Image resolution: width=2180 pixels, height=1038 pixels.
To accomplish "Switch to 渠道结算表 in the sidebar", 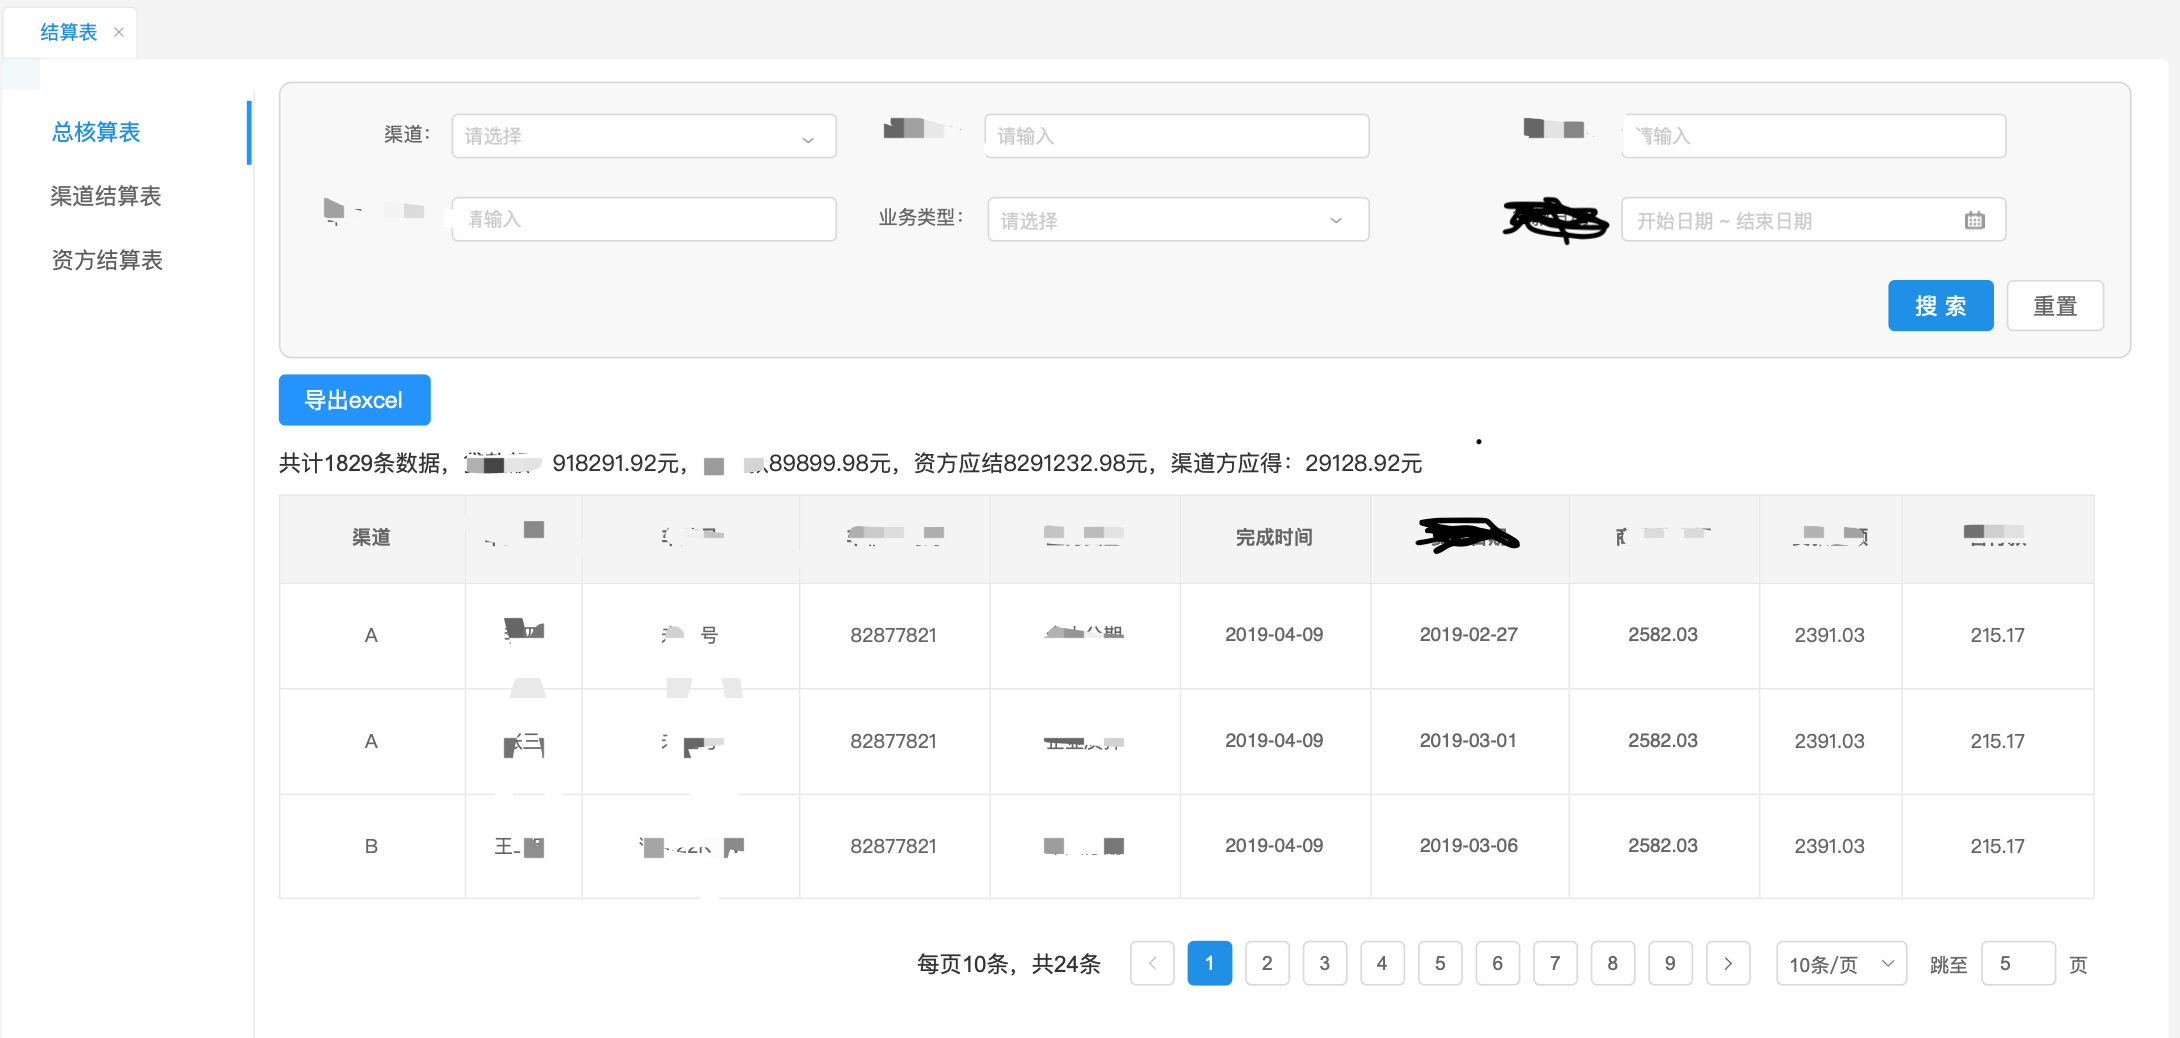I will [106, 196].
